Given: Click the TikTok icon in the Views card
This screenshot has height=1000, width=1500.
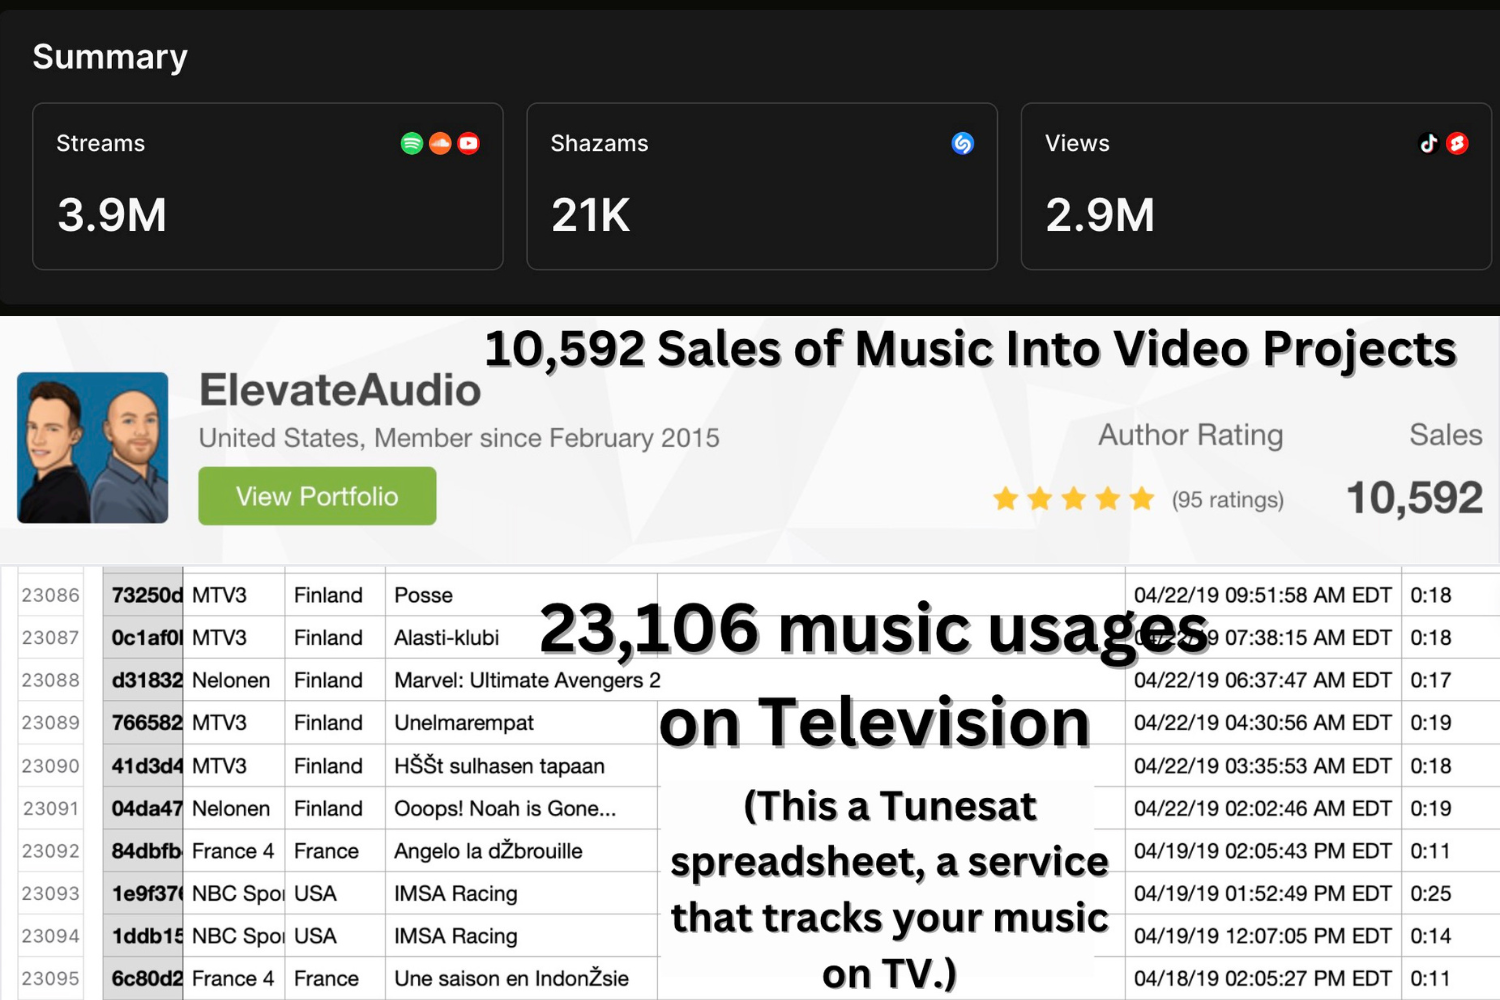Looking at the screenshot, I should coord(1429,143).
